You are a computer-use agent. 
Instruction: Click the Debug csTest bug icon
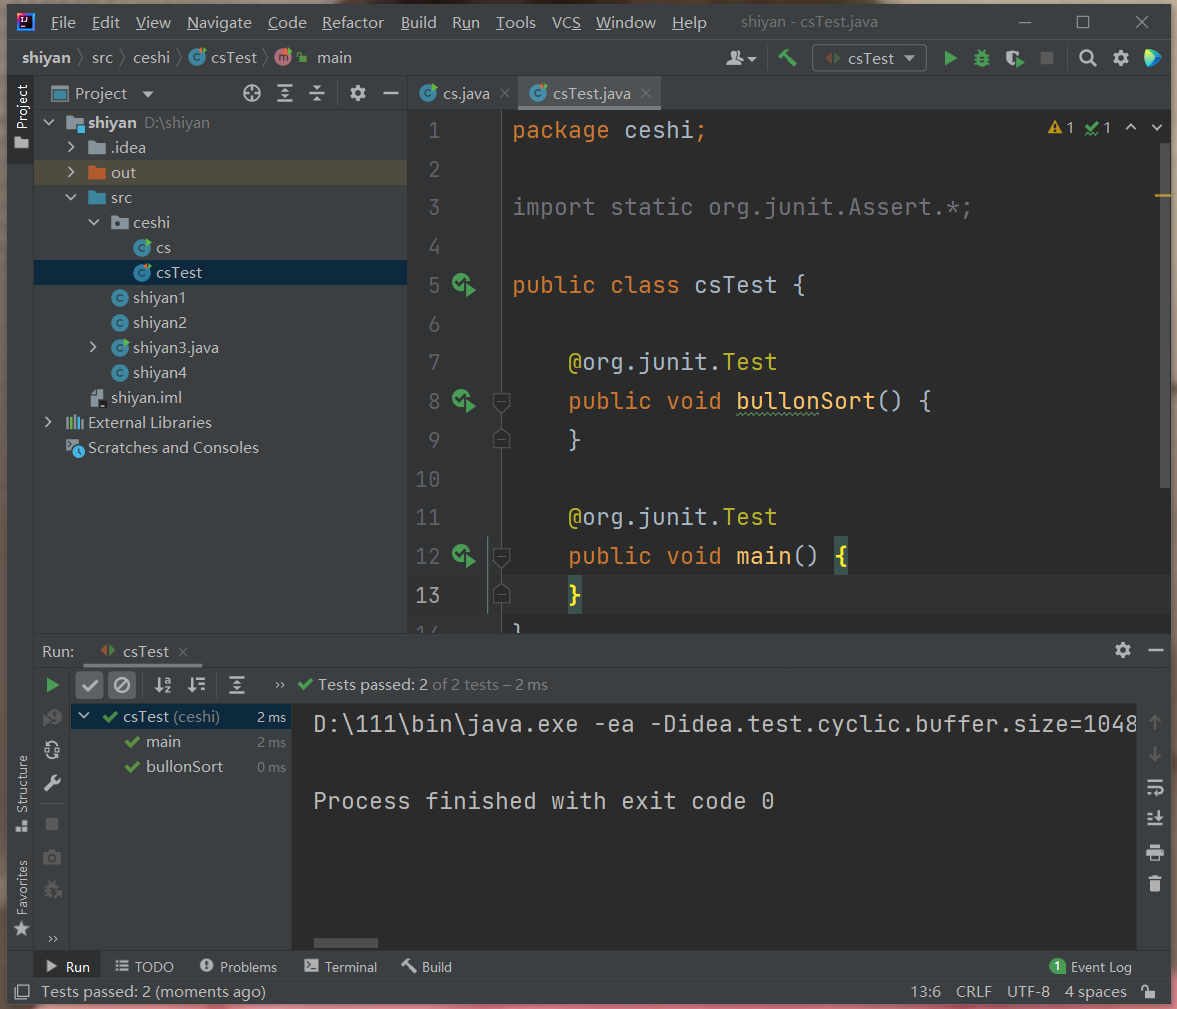[982, 58]
